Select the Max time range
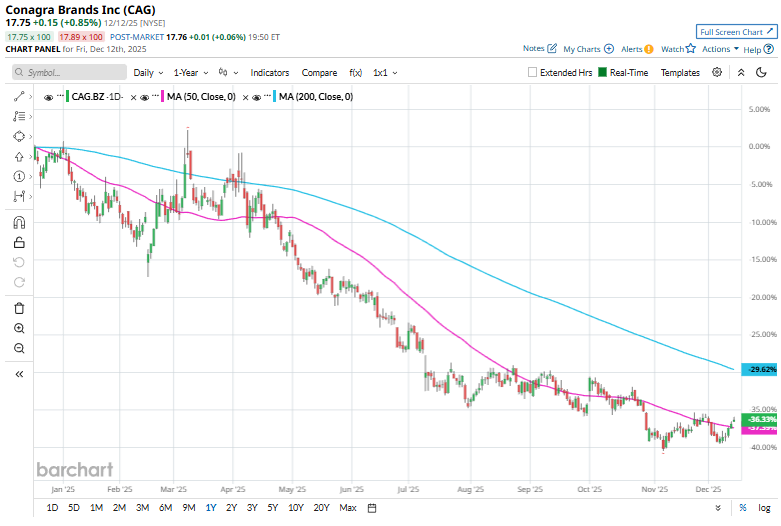Screen dimensions: 781x526 [348, 508]
